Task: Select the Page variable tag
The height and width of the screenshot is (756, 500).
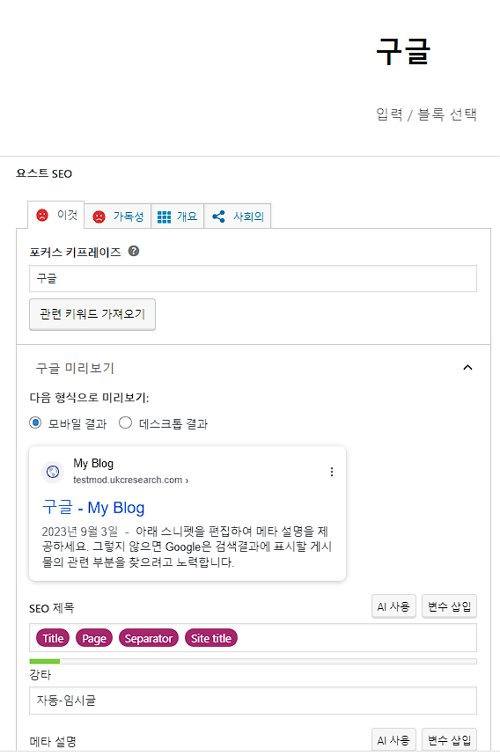Action: pos(94,638)
